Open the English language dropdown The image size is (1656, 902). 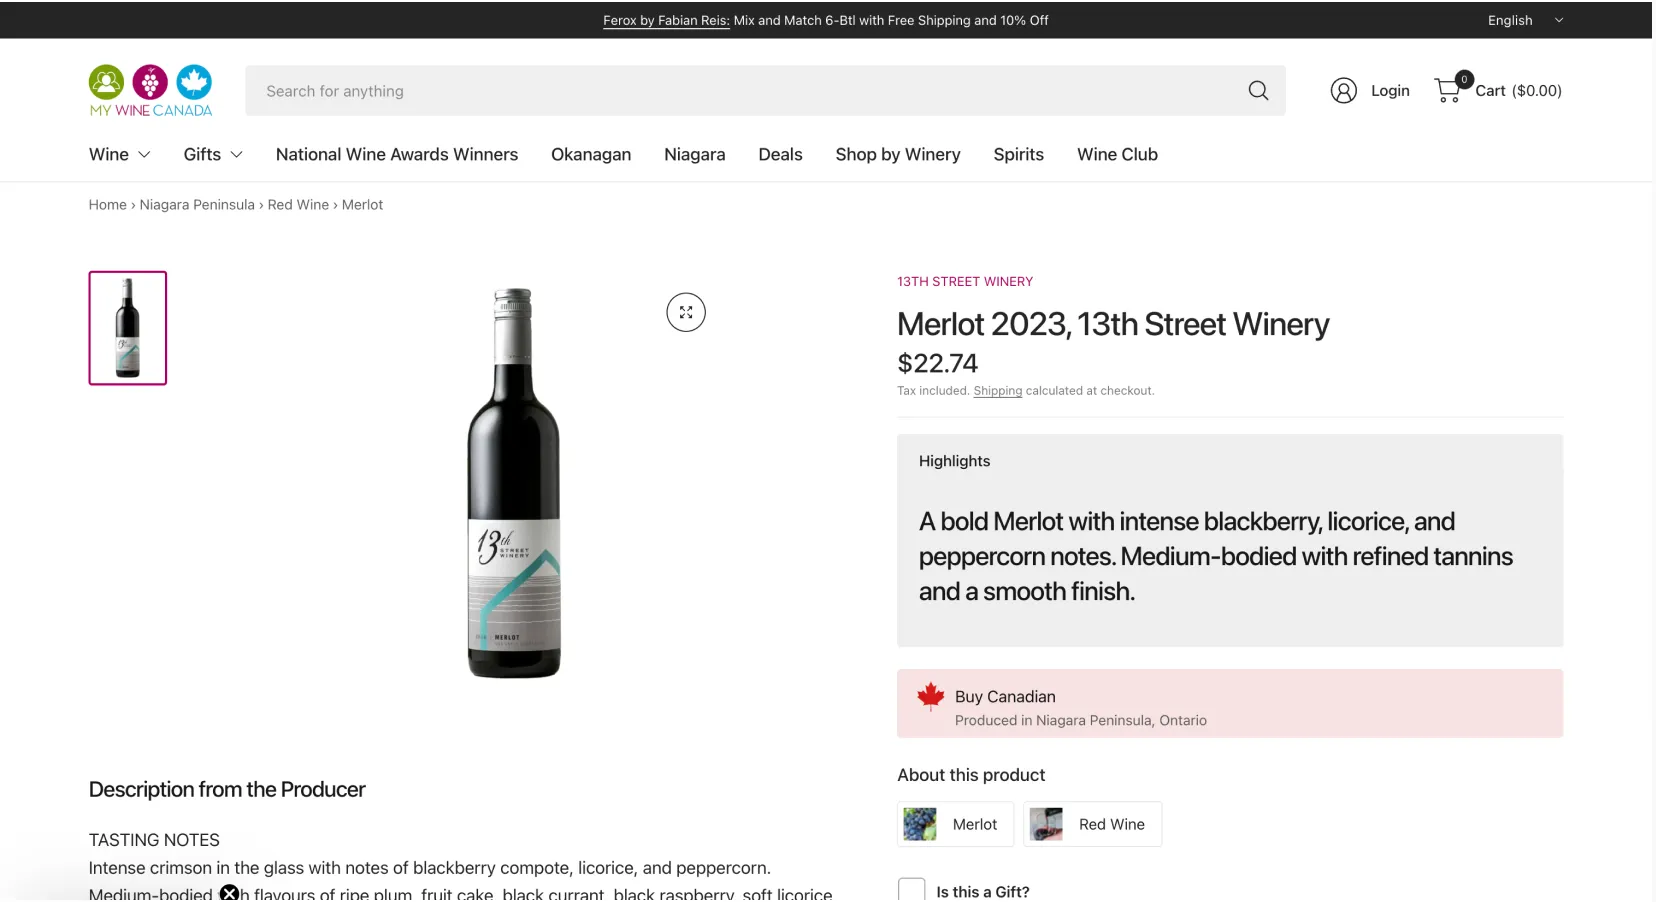click(x=1524, y=20)
